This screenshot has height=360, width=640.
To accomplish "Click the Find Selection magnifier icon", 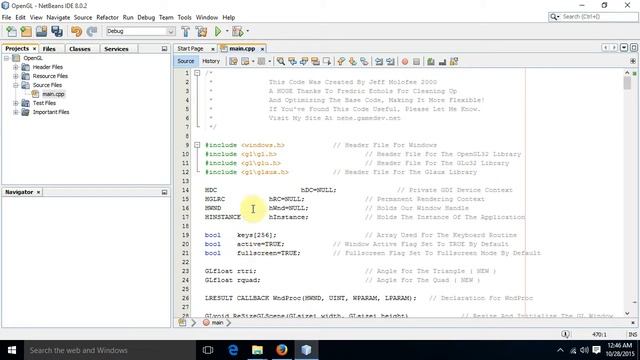I will click(x=281, y=61).
